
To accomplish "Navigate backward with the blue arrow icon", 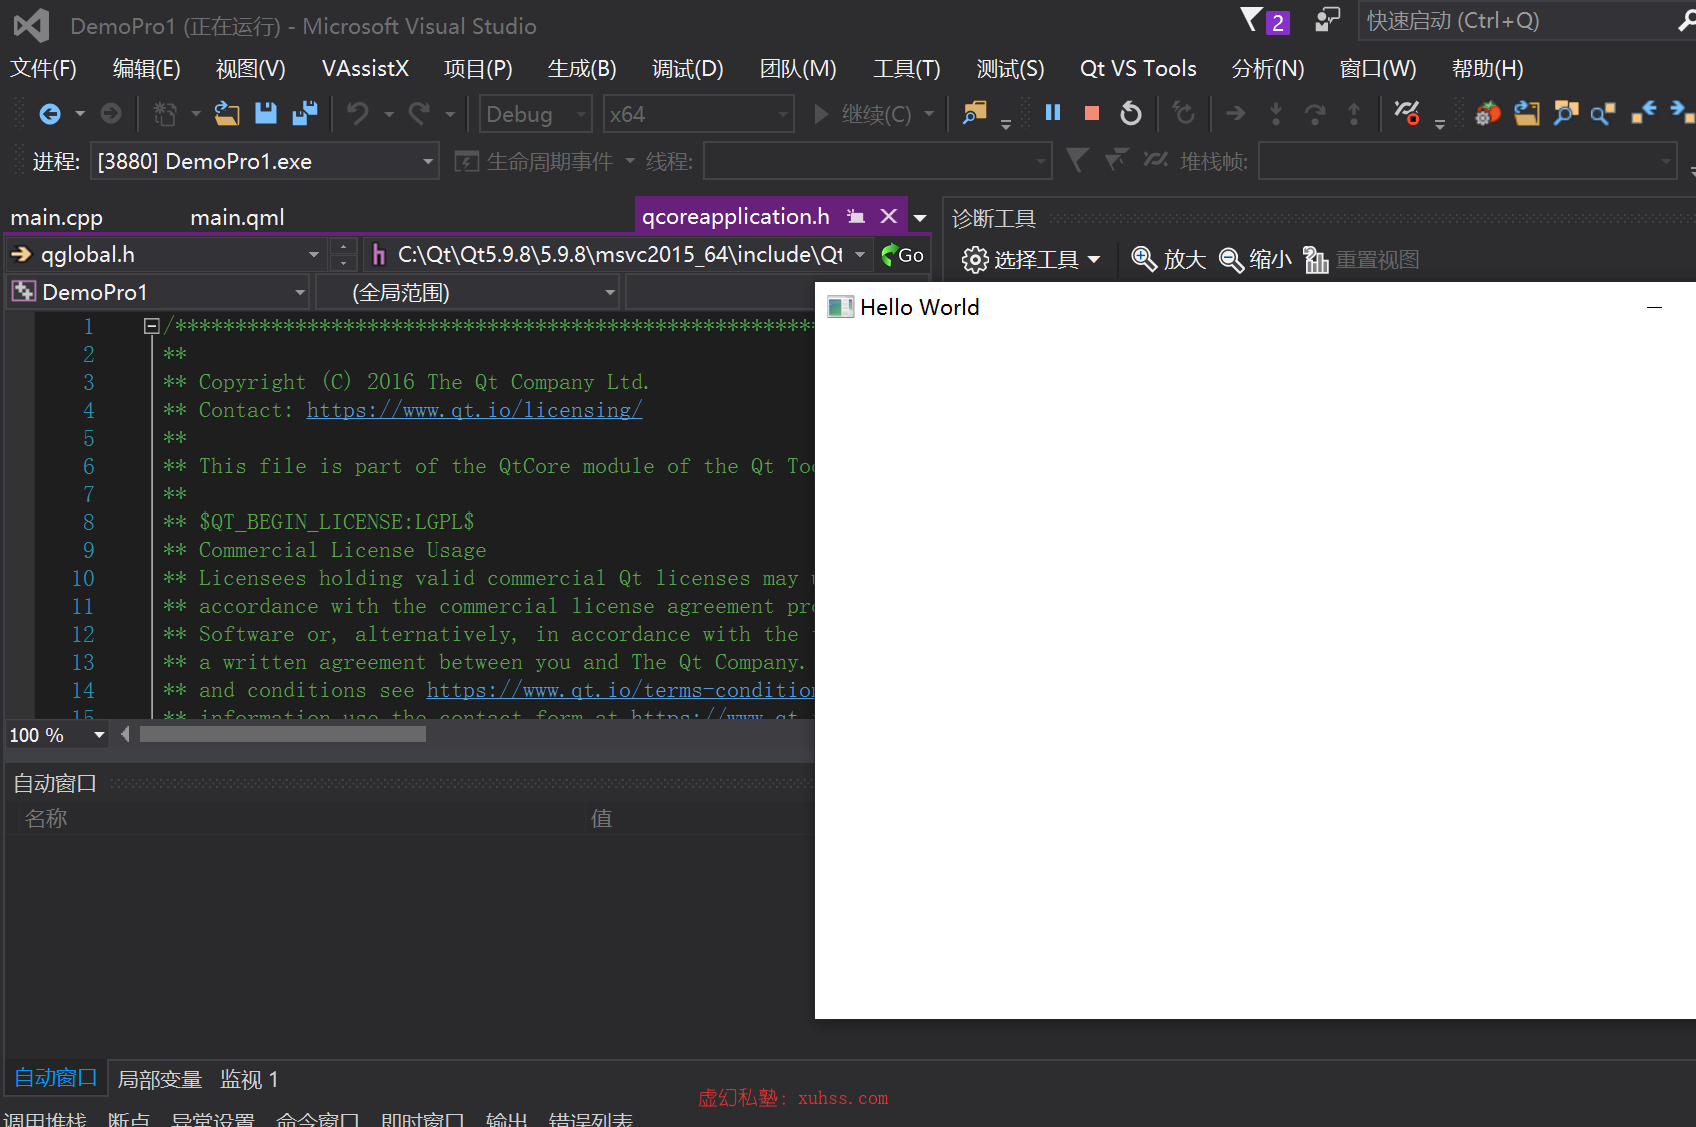I will (x=49, y=114).
